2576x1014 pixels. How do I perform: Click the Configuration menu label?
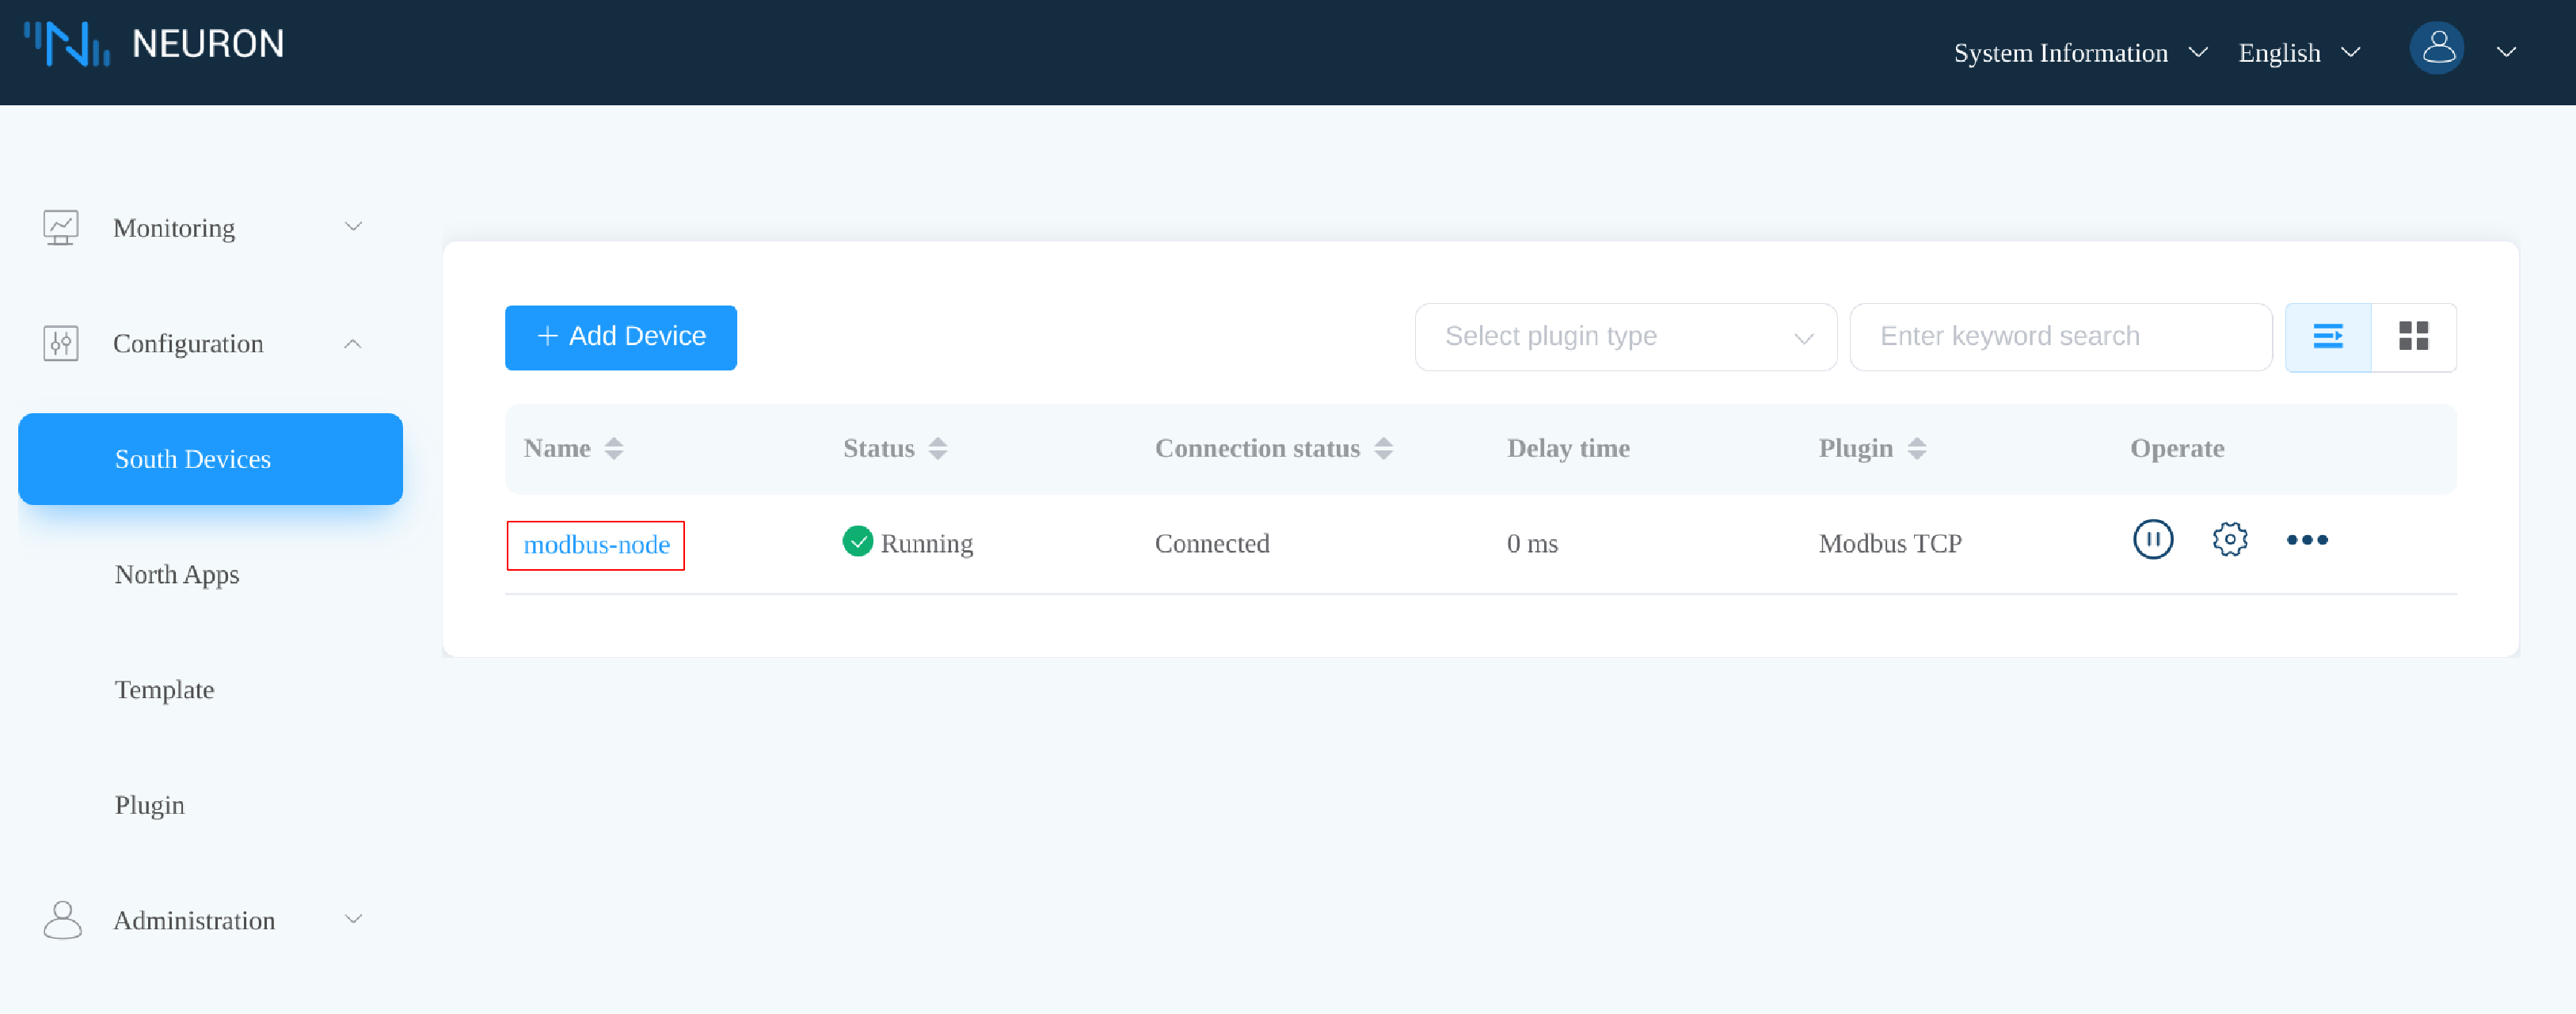(x=188, y=344)
